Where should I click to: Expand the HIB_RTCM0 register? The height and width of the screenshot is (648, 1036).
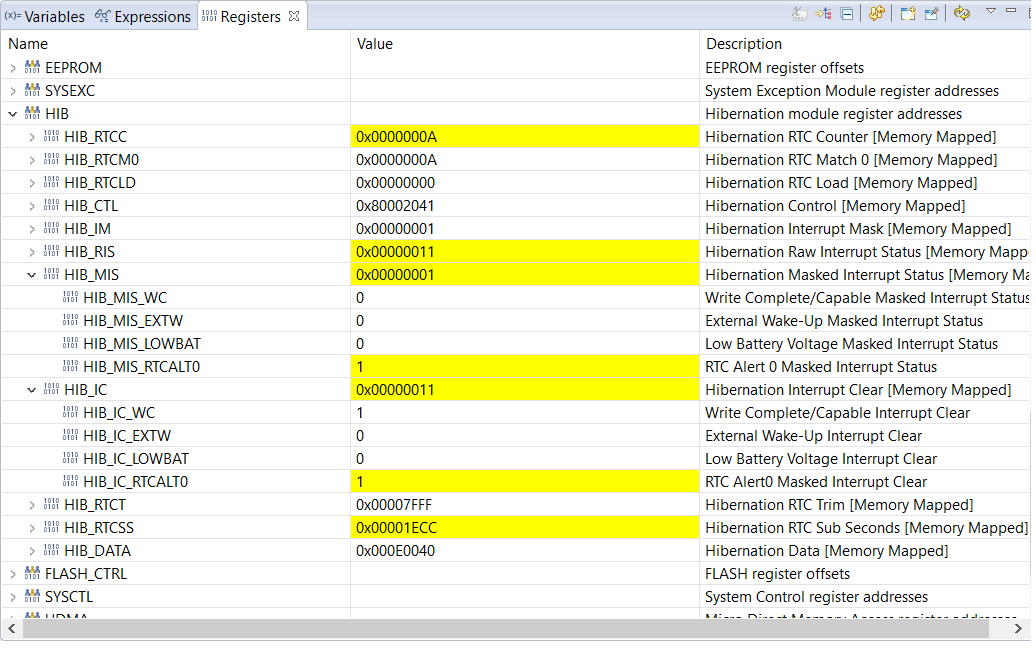(x=32, y=161)
